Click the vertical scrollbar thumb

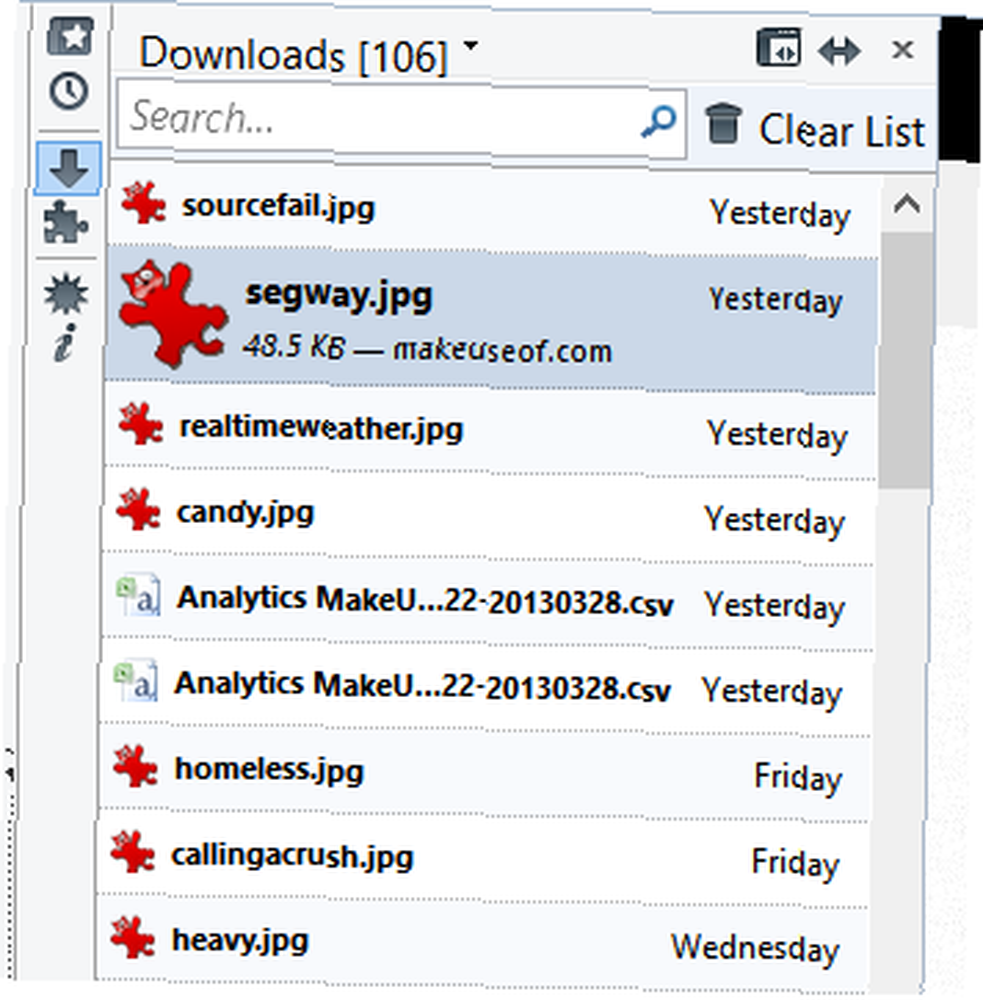[x=905, y=360]
